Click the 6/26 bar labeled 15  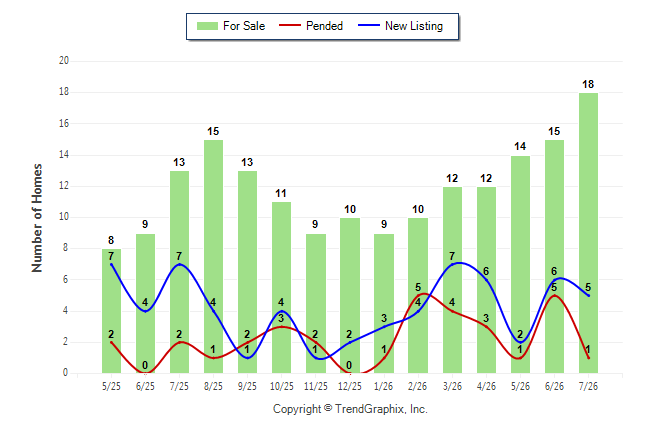pyautogui.click(x=554, y=256)
